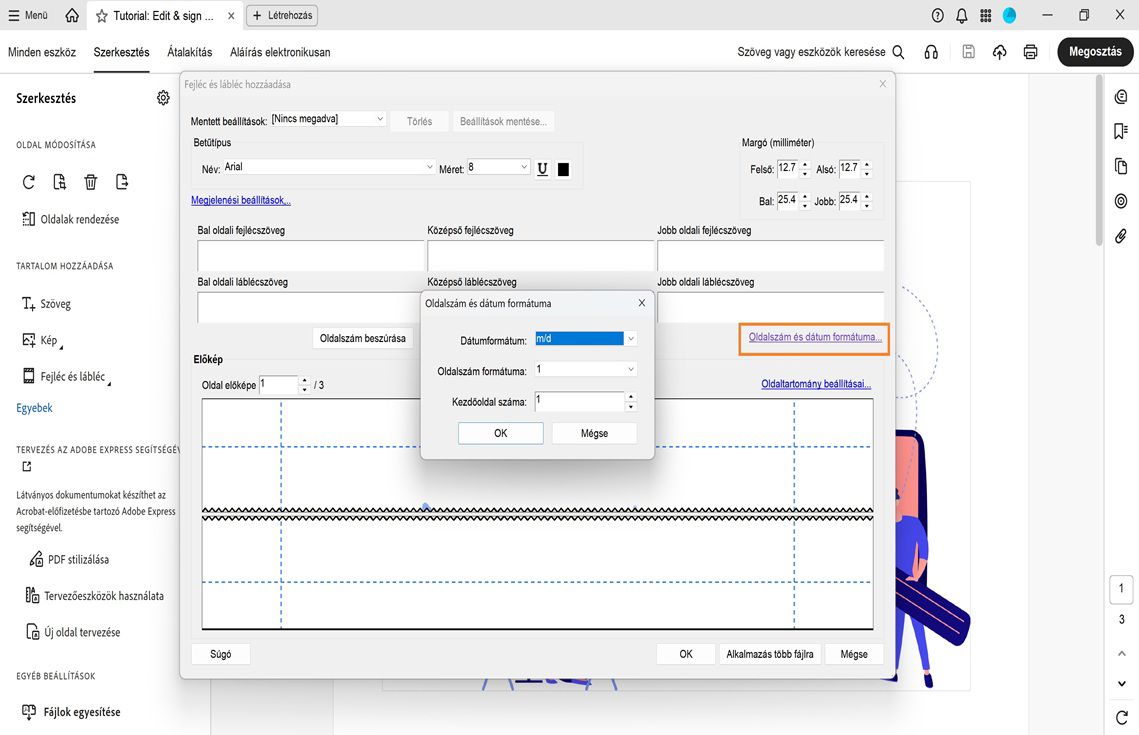
Task: Click the search magnifier icon
Action: coord(899,52)
